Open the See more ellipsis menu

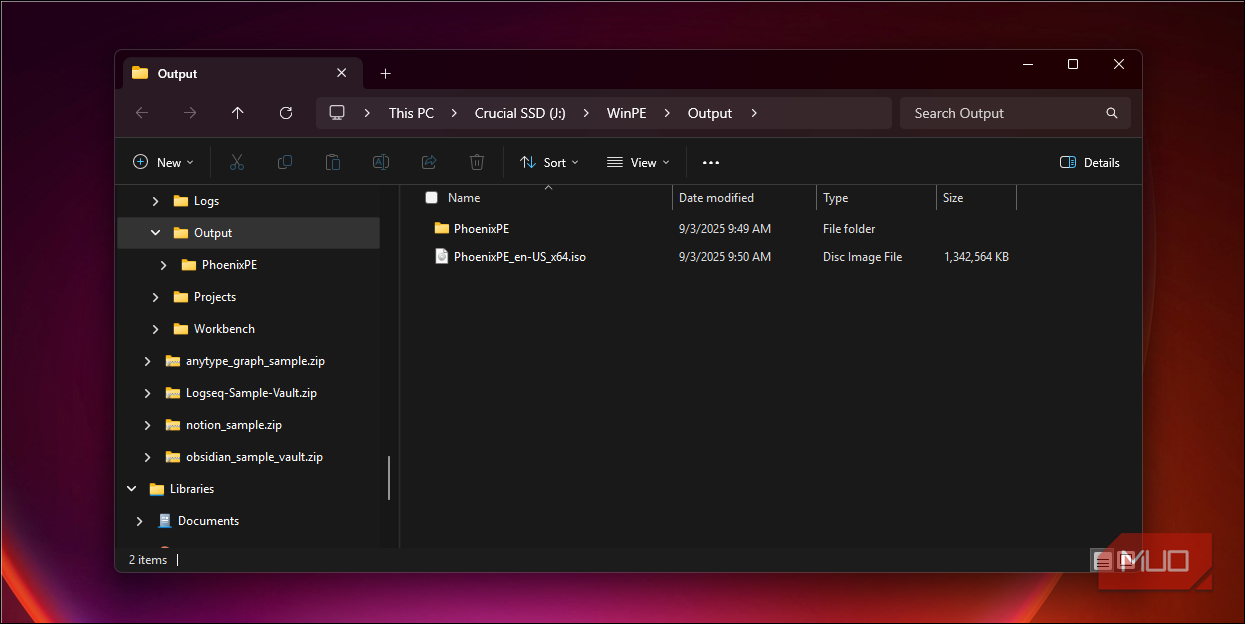pos(711,162)
